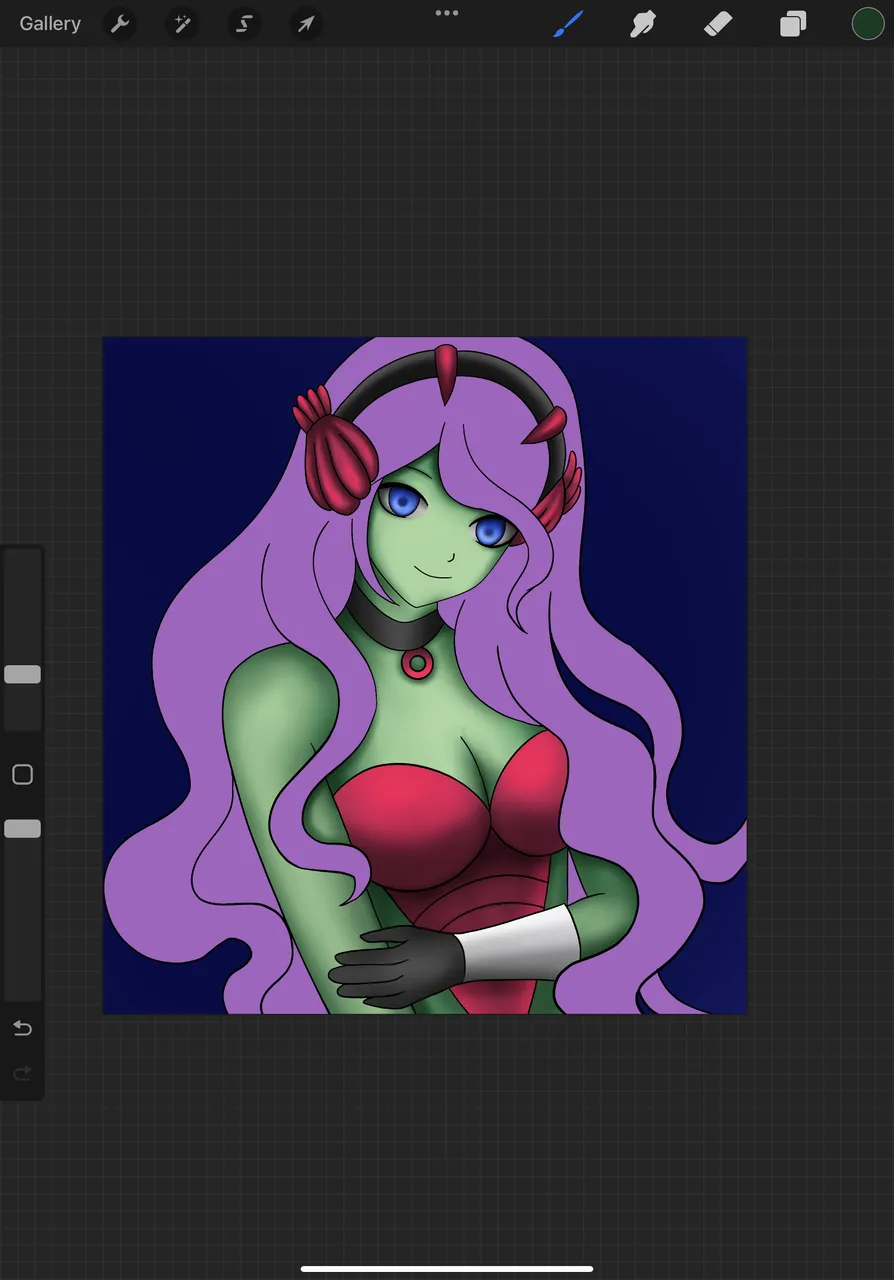894x1280 pixels.
Task: Activate the Selection tool
Action: [x=244, y=24]
